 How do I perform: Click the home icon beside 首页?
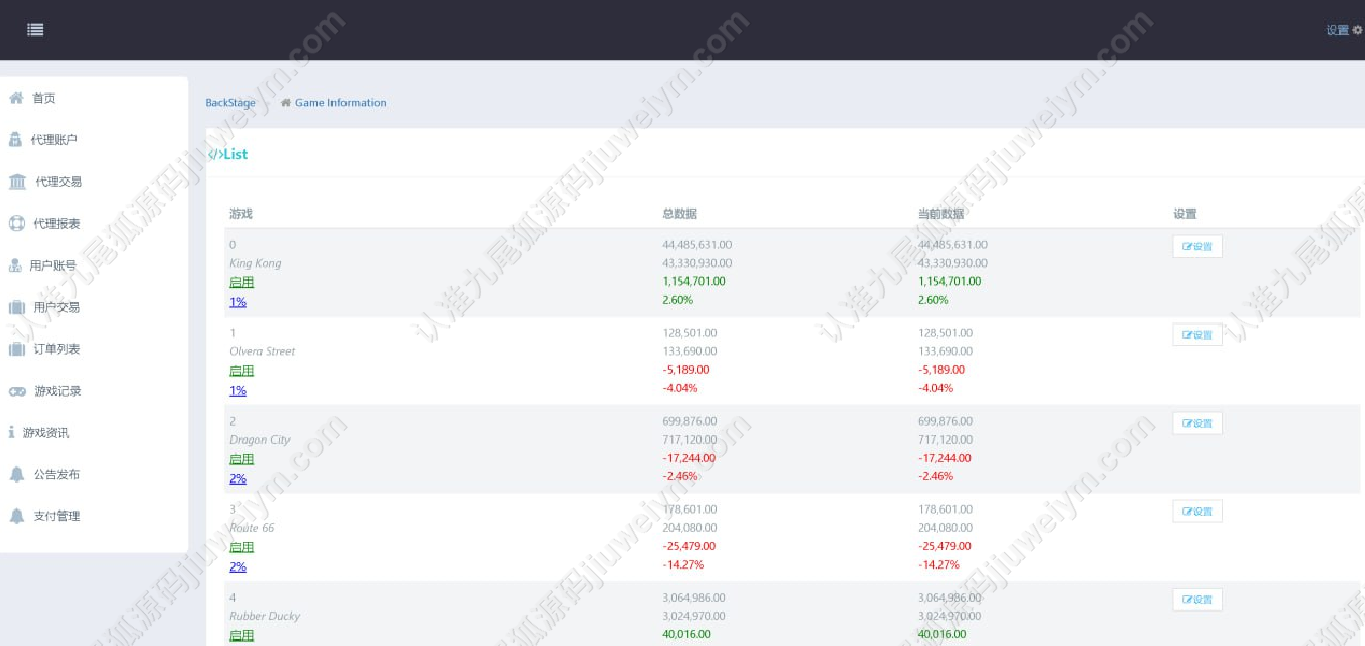(x=16, y=98)
